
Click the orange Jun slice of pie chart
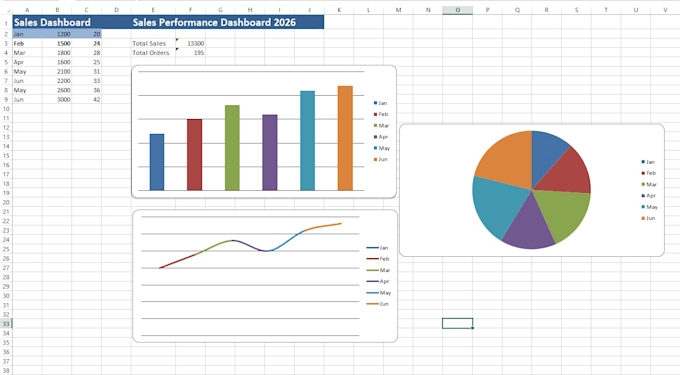point(508,160)
